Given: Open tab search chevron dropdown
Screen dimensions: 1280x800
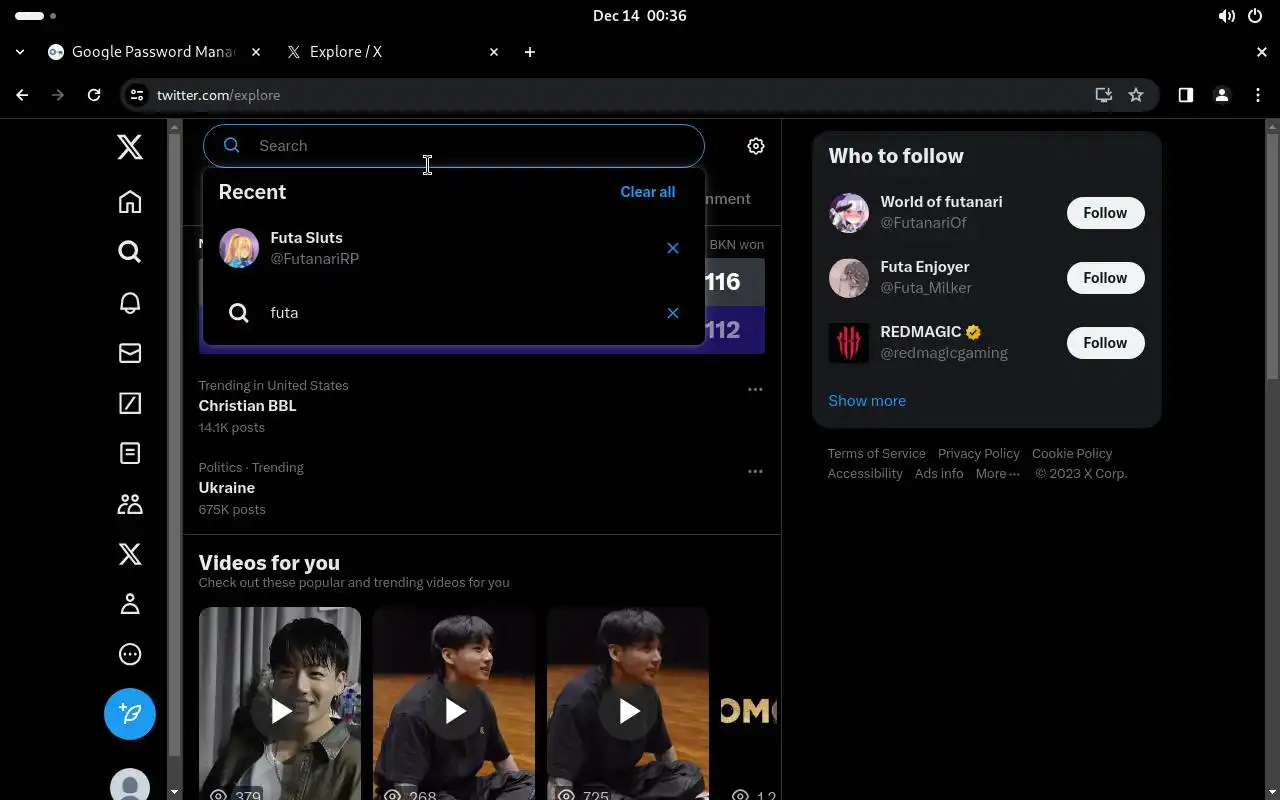Looking at the screenshot, I should coord(20,52).
